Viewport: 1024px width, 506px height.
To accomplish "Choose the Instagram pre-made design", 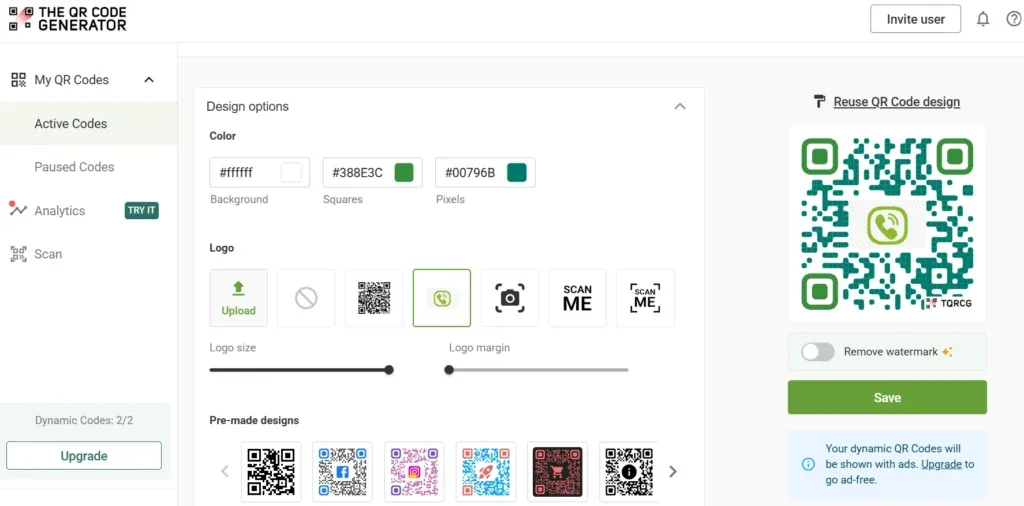I will (414, 471).
